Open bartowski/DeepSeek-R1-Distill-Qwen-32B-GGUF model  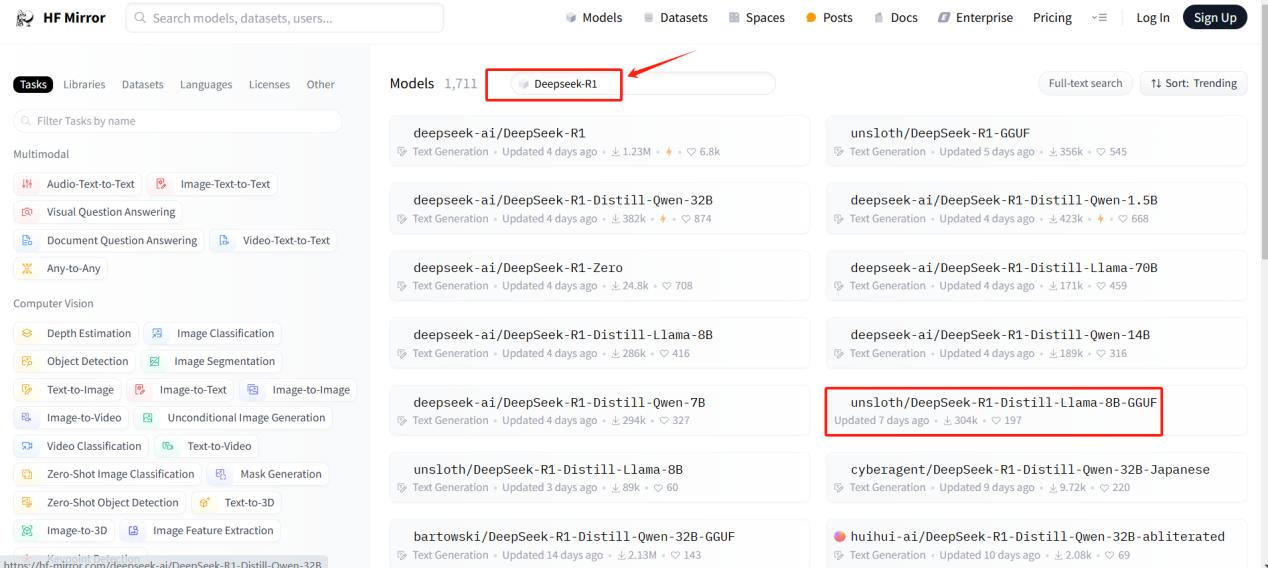coord(600,544)
